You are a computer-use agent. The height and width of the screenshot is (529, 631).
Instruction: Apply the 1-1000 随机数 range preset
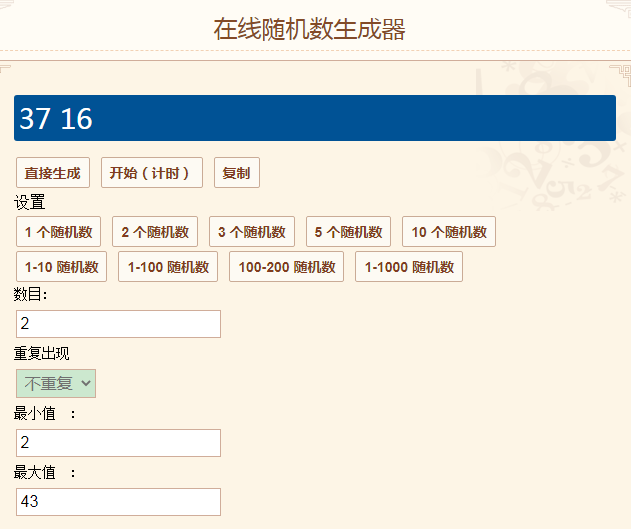tap(409, 267)
